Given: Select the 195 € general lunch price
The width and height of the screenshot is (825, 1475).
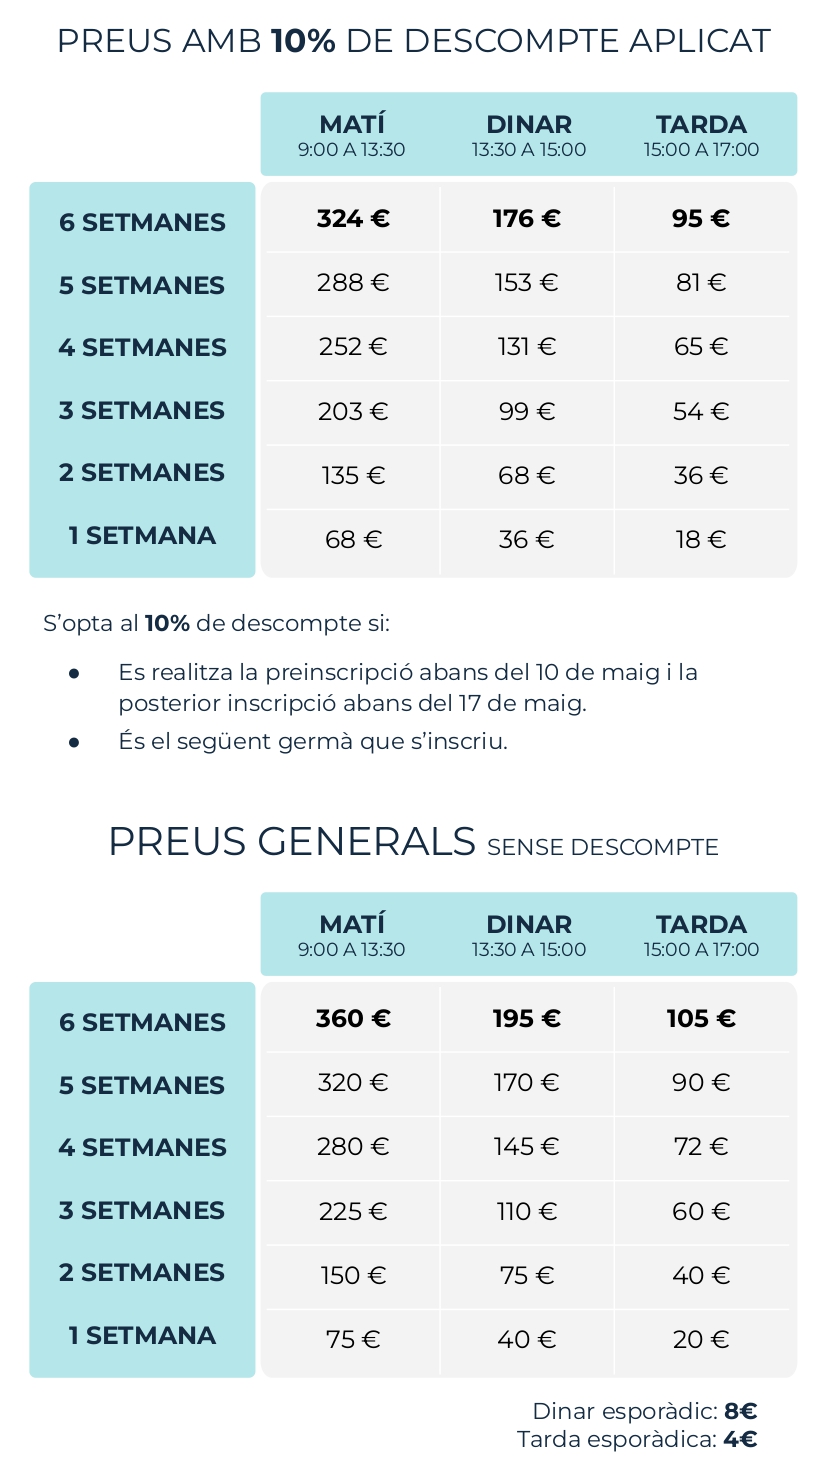Looking at the screenshot, I should coord(527,1019).
